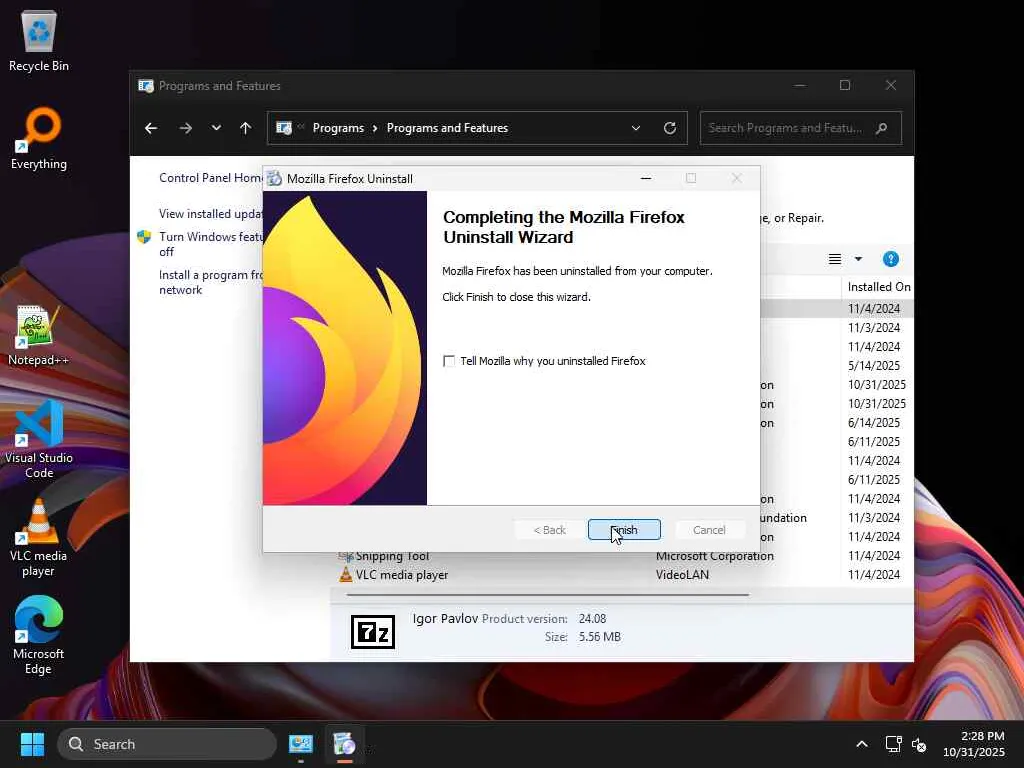Viewport: 1024px width, 768px height.
Task: Open Install a program from network link
Action: click(x=210, y=282)
